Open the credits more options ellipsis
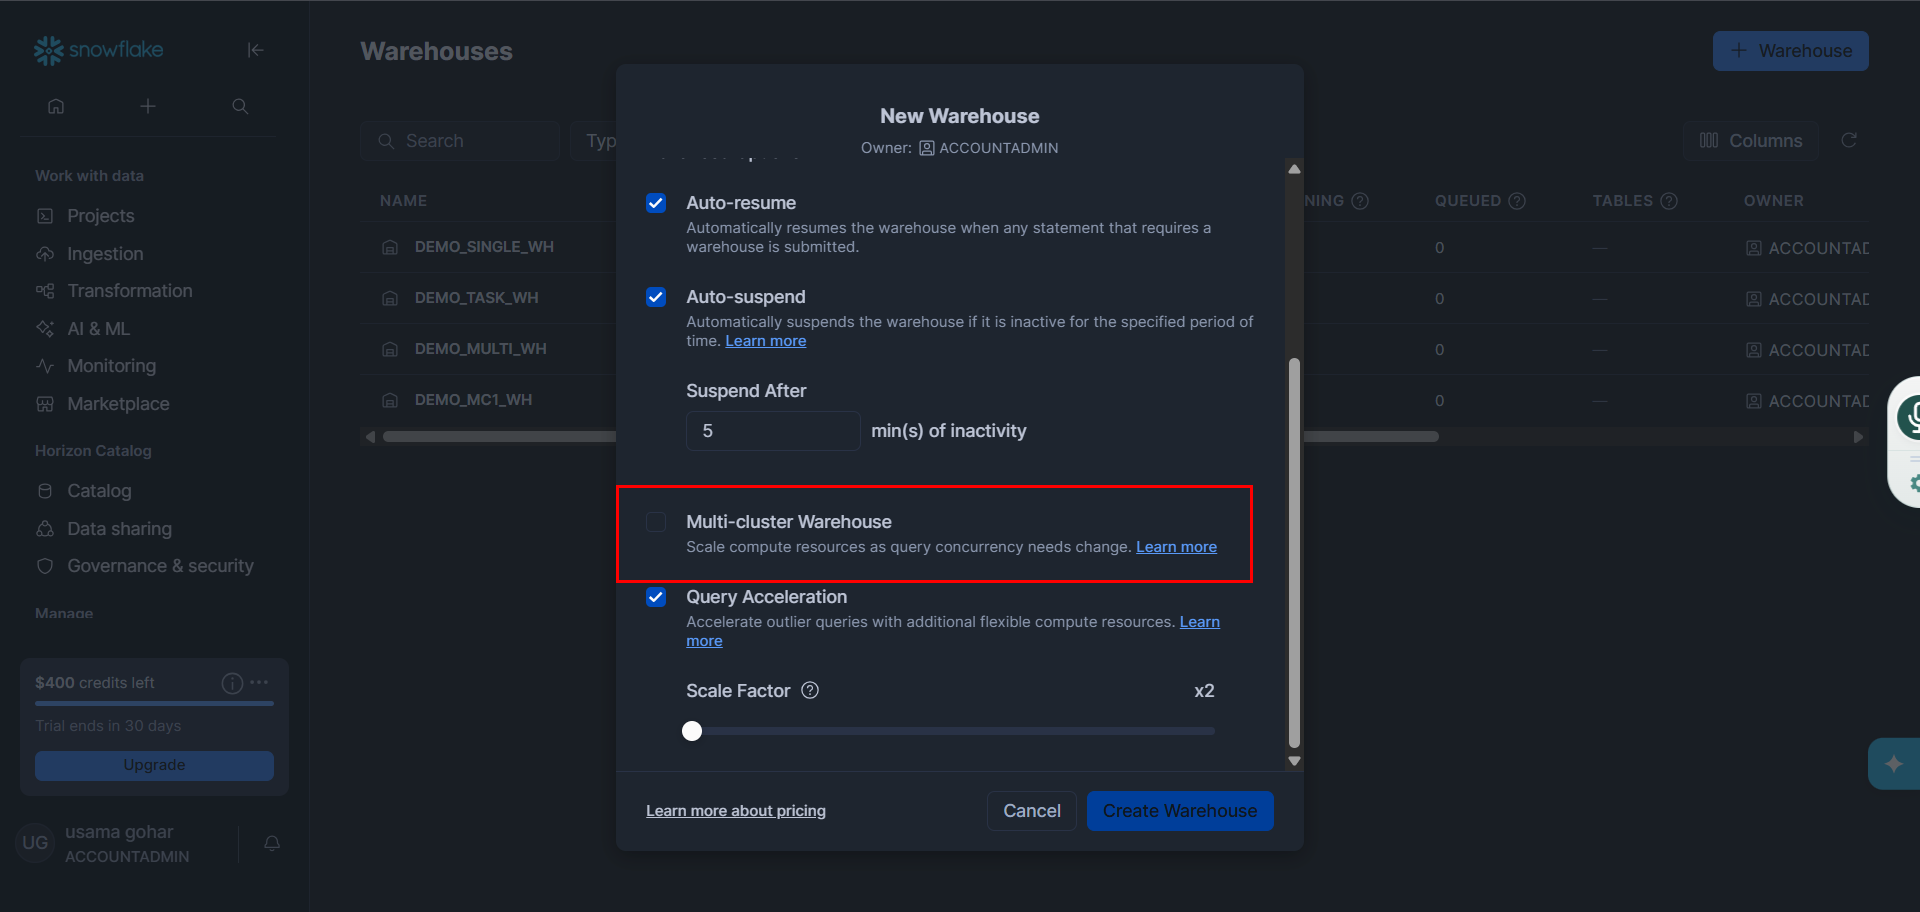Screen dimensions: 1920x912 click(x=260, y=682)
